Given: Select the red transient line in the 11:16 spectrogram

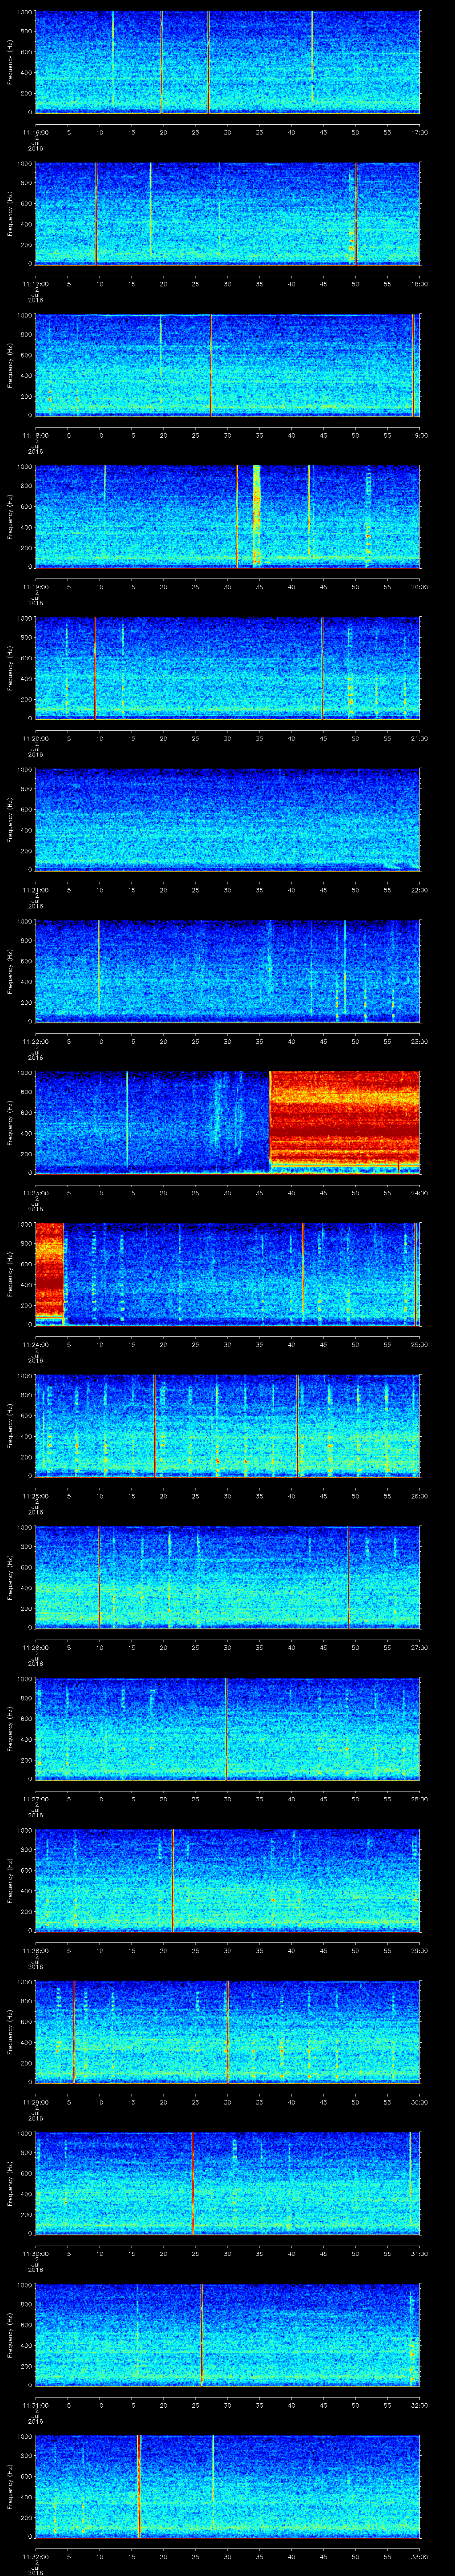Looking at the screenshot, I should [208, 62].
